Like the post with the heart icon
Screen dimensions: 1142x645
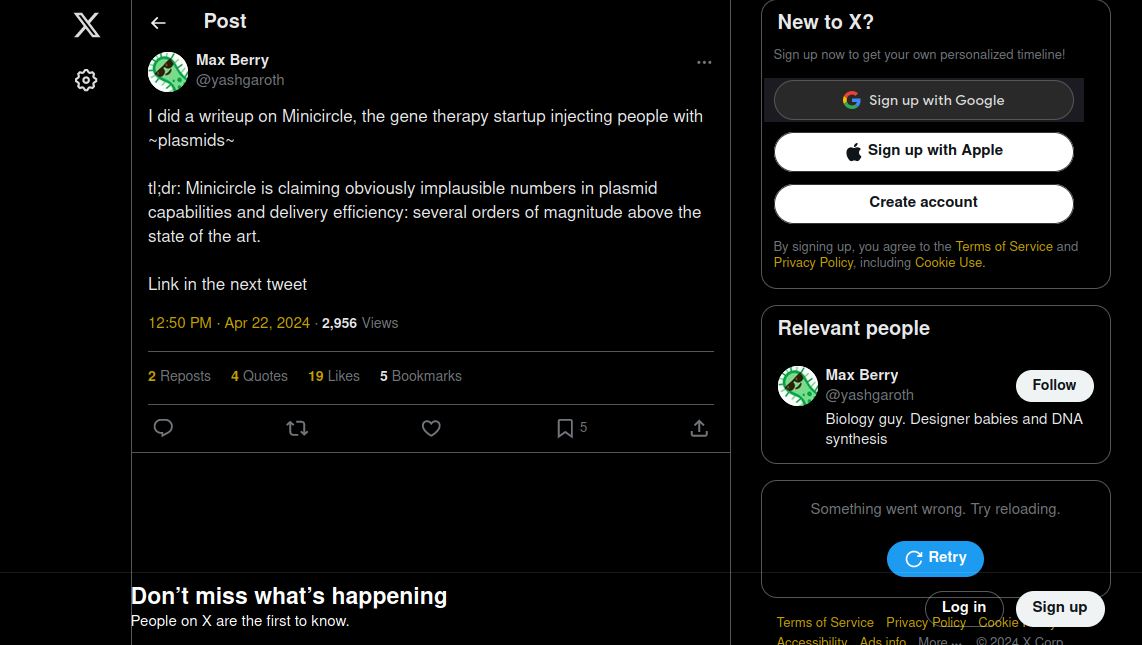431,428
